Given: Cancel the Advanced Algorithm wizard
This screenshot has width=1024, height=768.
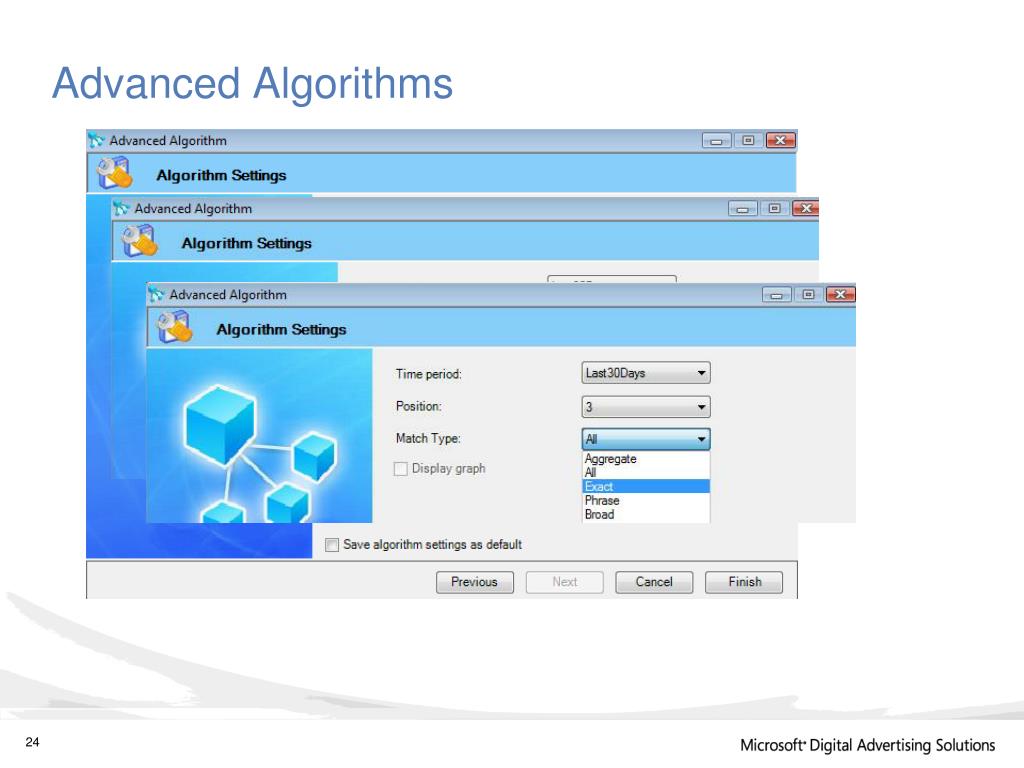Looking at the screenshot, I should point(654,582).
